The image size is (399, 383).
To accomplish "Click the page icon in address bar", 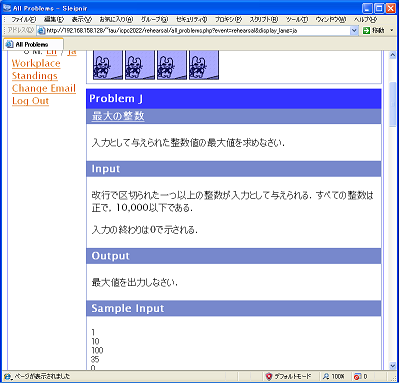I will 41,31.
